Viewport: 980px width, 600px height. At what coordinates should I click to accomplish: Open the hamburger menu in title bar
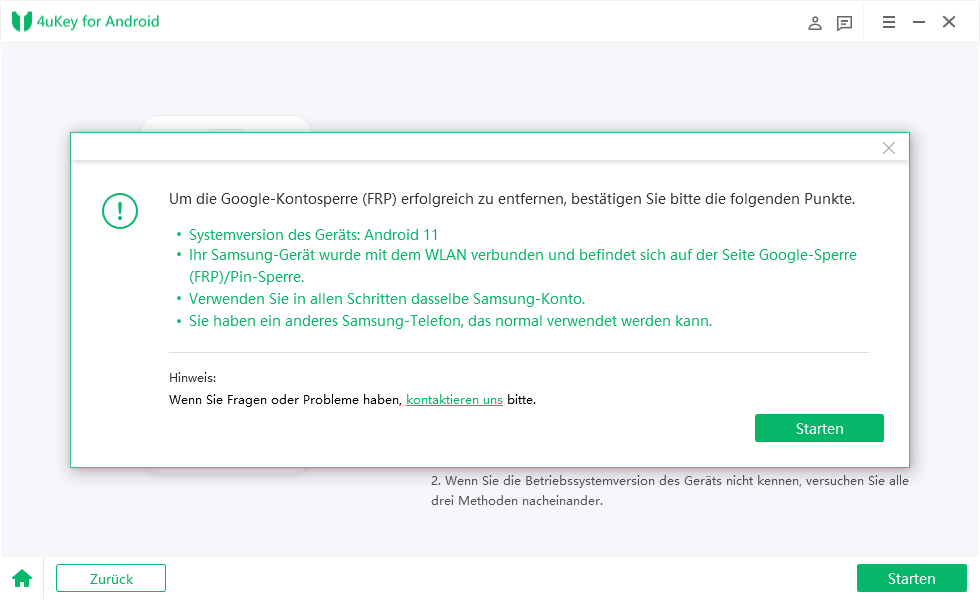[888, 22]
